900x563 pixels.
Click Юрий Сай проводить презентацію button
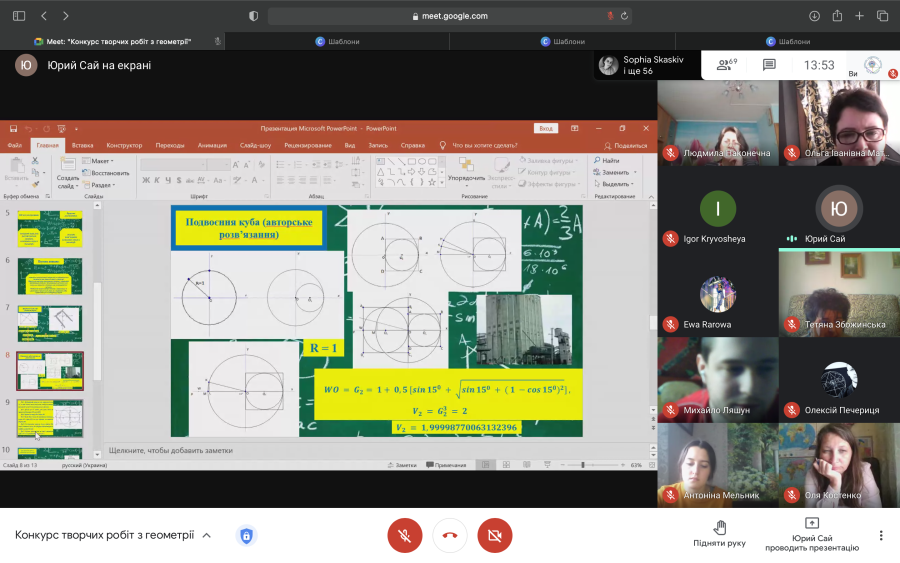(x=812, y=535)
